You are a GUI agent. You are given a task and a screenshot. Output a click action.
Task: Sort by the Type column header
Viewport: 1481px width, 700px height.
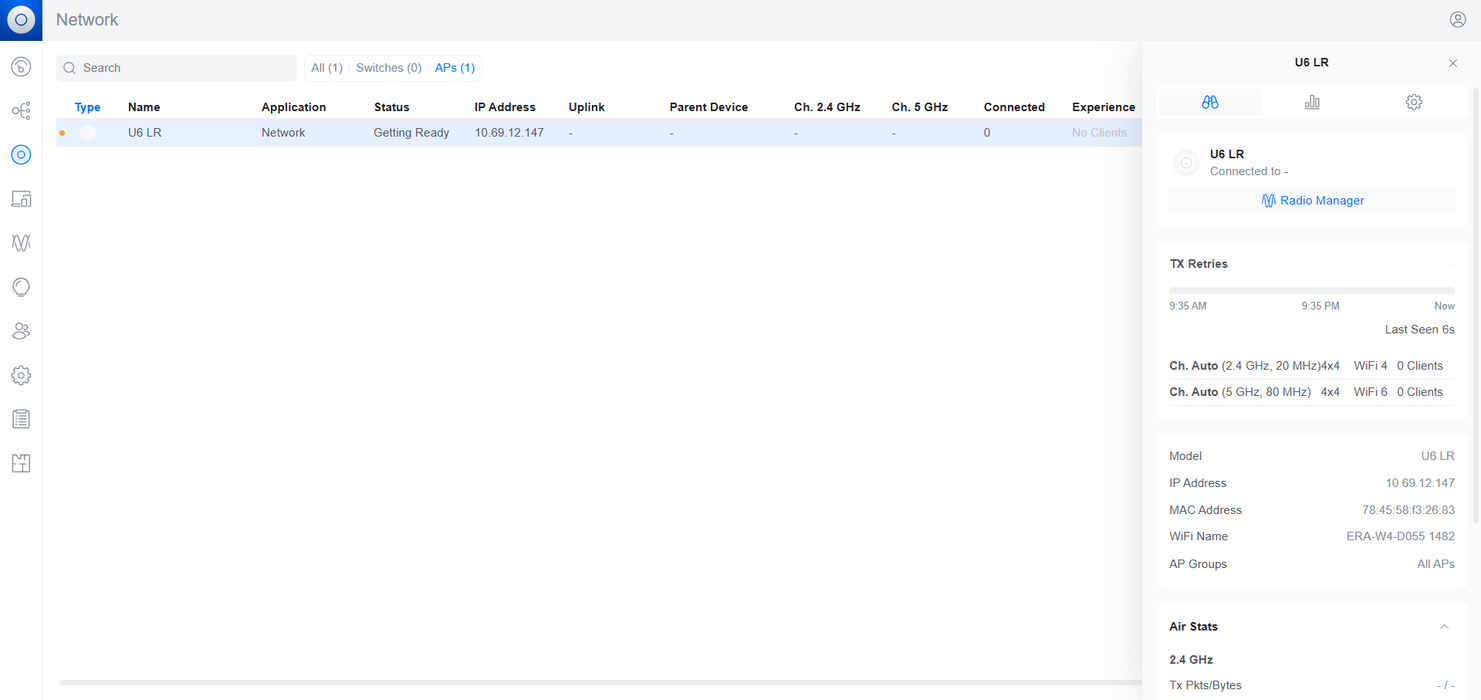tap(88, 107)
